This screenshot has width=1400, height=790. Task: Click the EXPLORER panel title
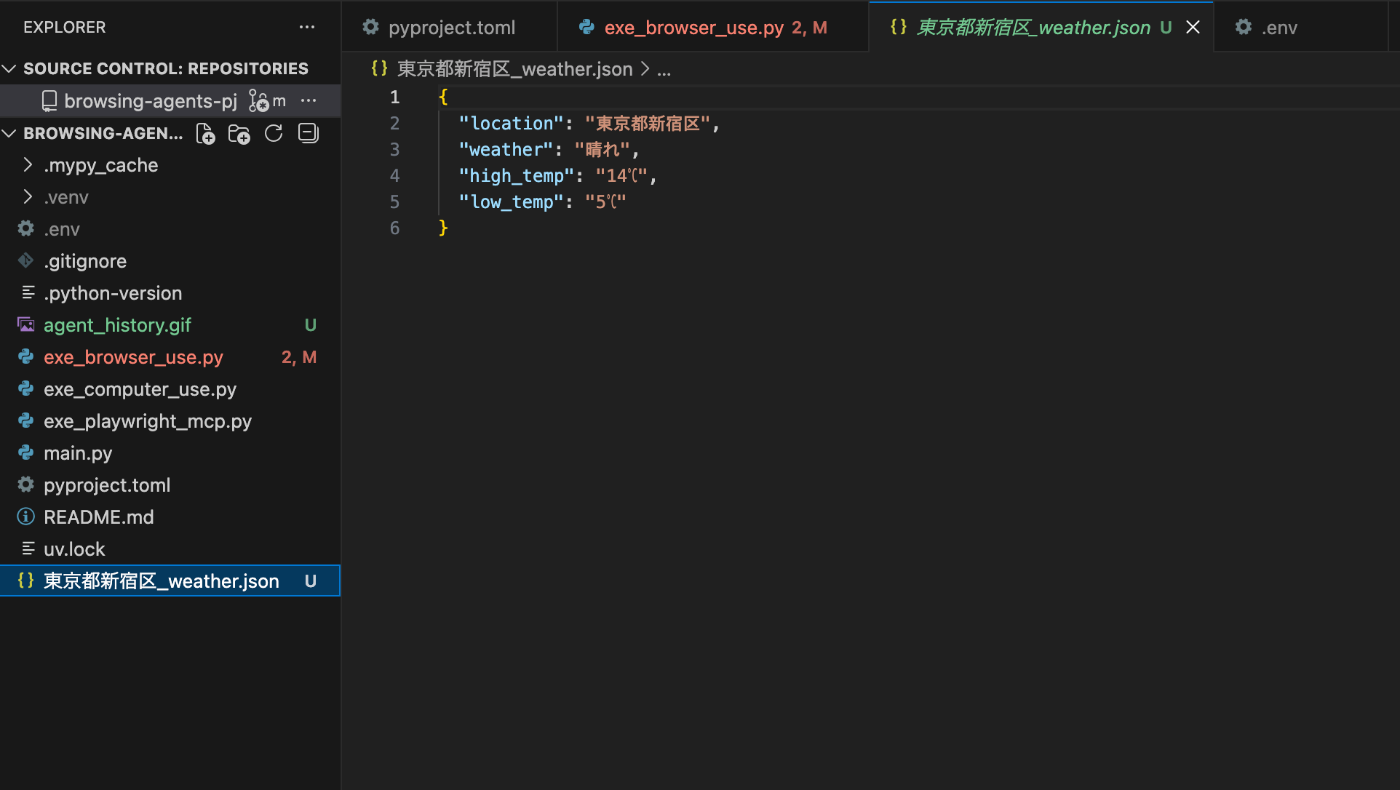64,27
